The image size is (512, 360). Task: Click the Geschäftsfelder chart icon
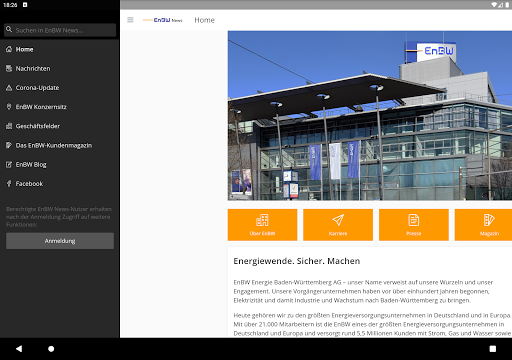(x=9, y=126)
